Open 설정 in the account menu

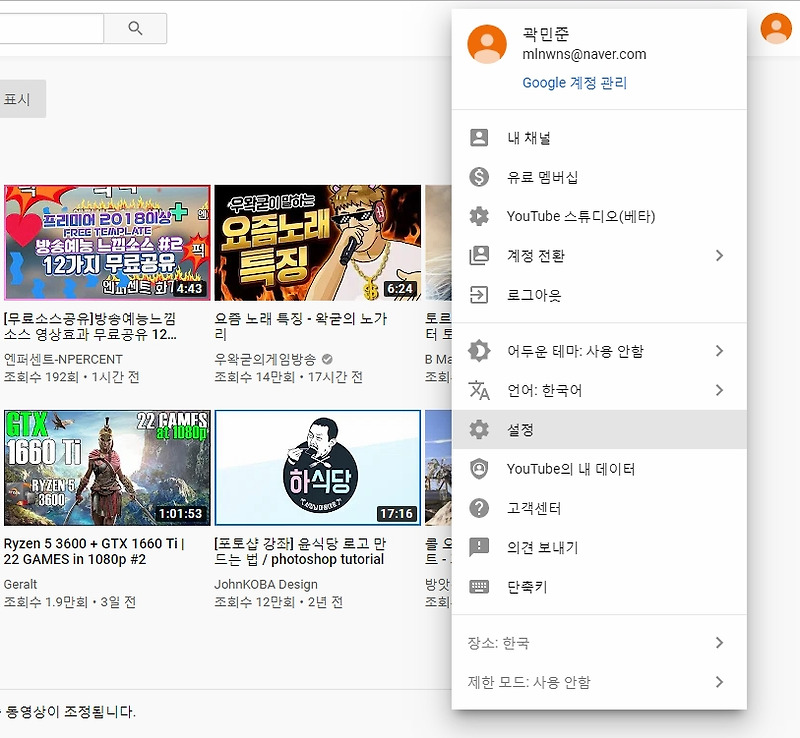(599, 430)
